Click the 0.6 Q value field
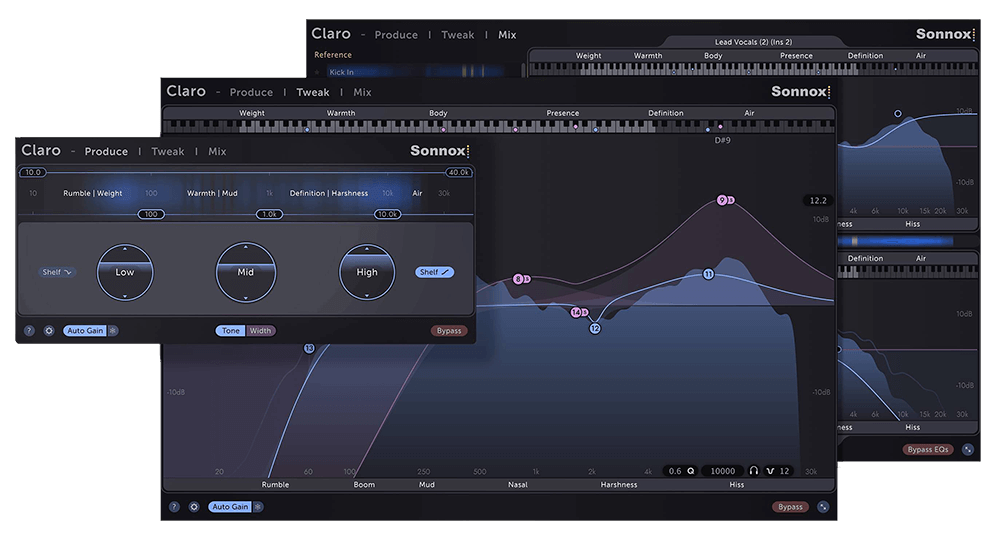 (x=674, y=471)
